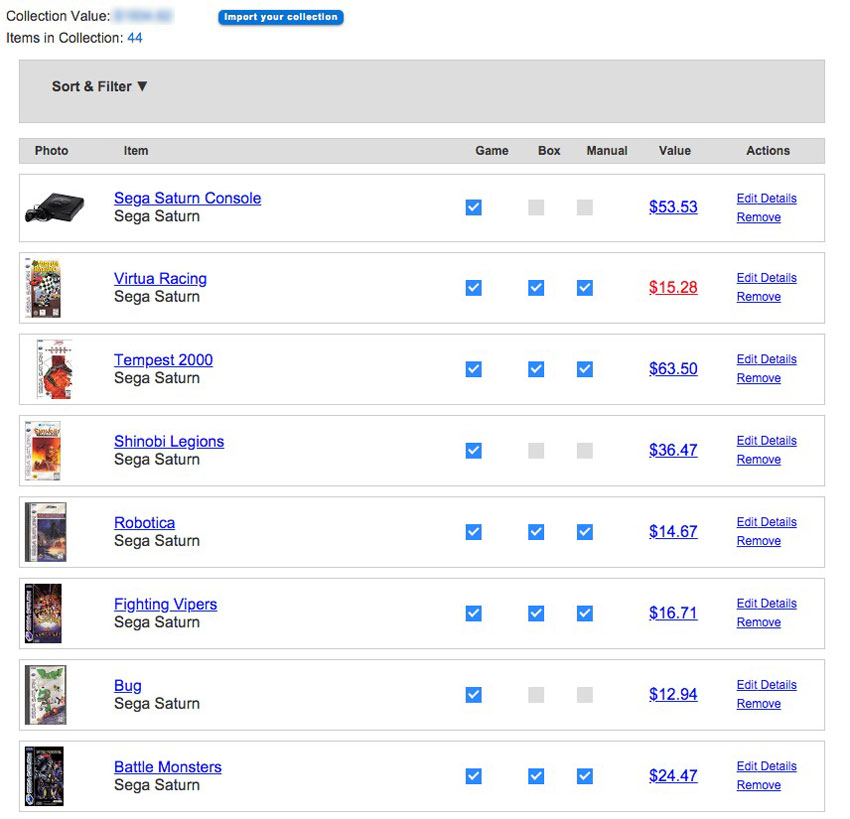Check Manual checkbox for Sega Saturn Console
Screen dimensions: 850x819
[584, 207]
